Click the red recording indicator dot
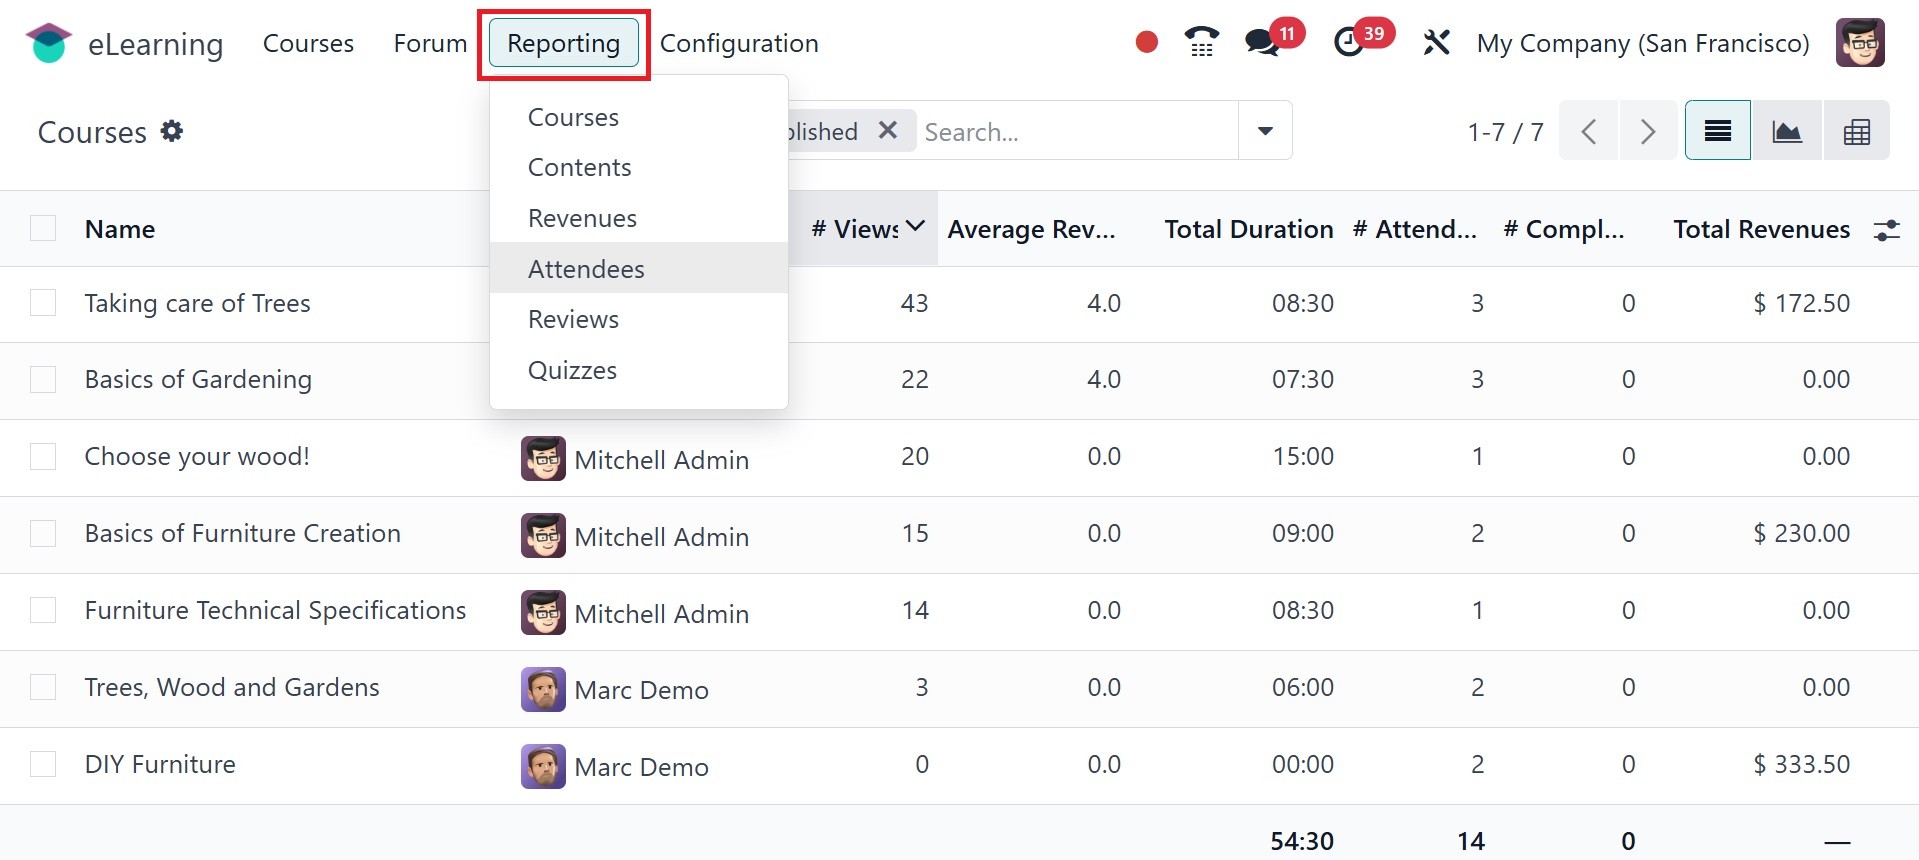1919x860 pixels. click(x=1147, y=42)
